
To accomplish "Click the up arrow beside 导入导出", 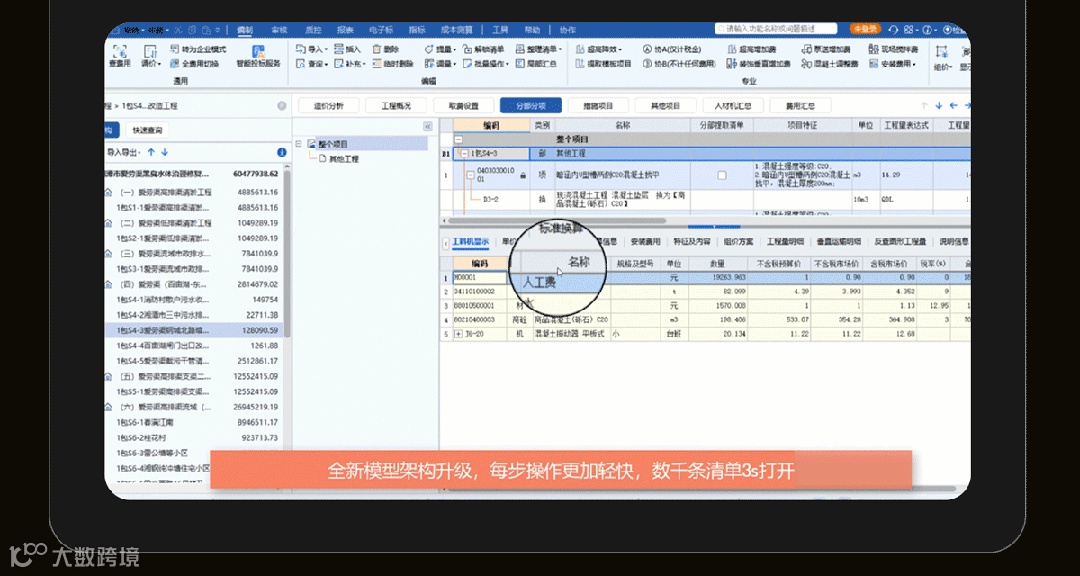I will [x=151, y=152].
